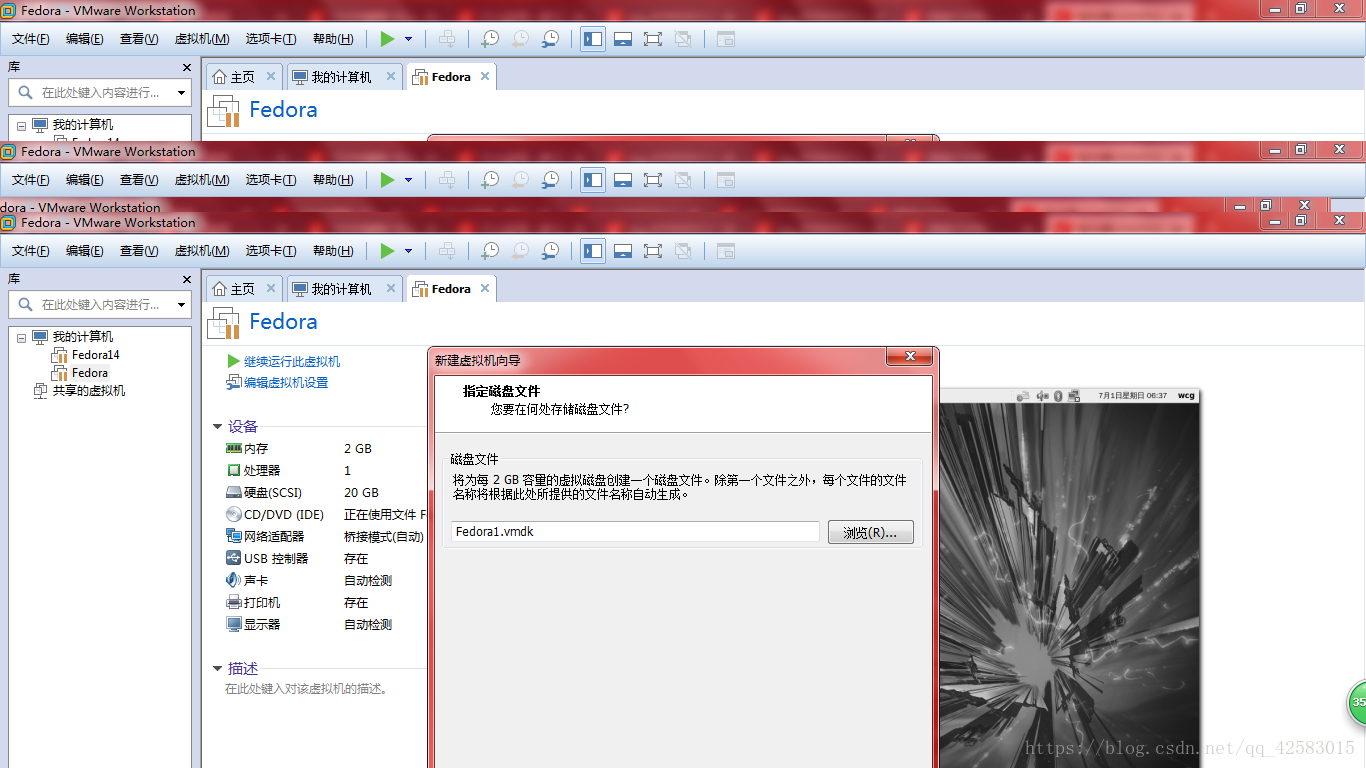Click the 浏览(R)... browse button in the wizard
The width and height of the screenshot is (1366, 768).
tap(870, 533)
